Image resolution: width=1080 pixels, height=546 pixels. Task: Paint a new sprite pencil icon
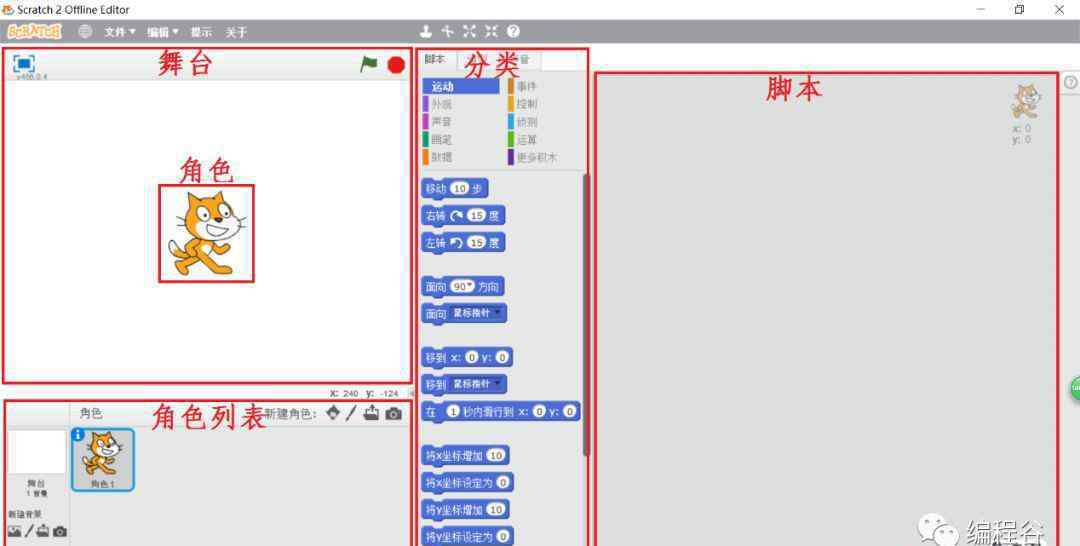[x=352, y=412]
